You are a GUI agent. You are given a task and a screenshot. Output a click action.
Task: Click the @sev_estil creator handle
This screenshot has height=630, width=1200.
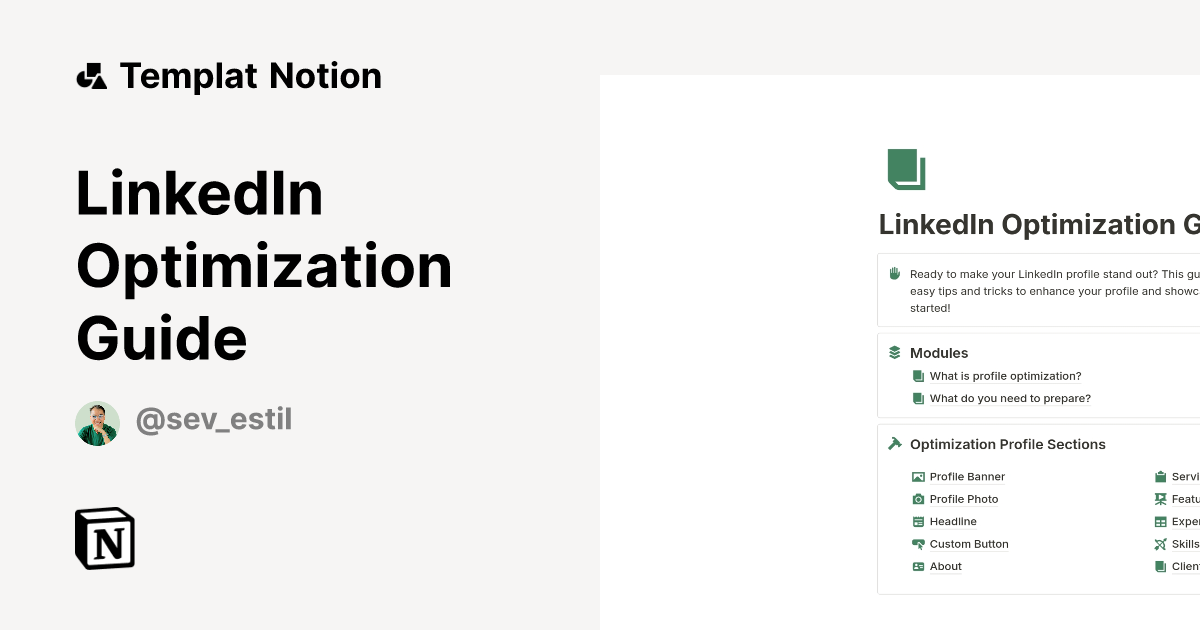pyautogui.click(x=213, y=419)
